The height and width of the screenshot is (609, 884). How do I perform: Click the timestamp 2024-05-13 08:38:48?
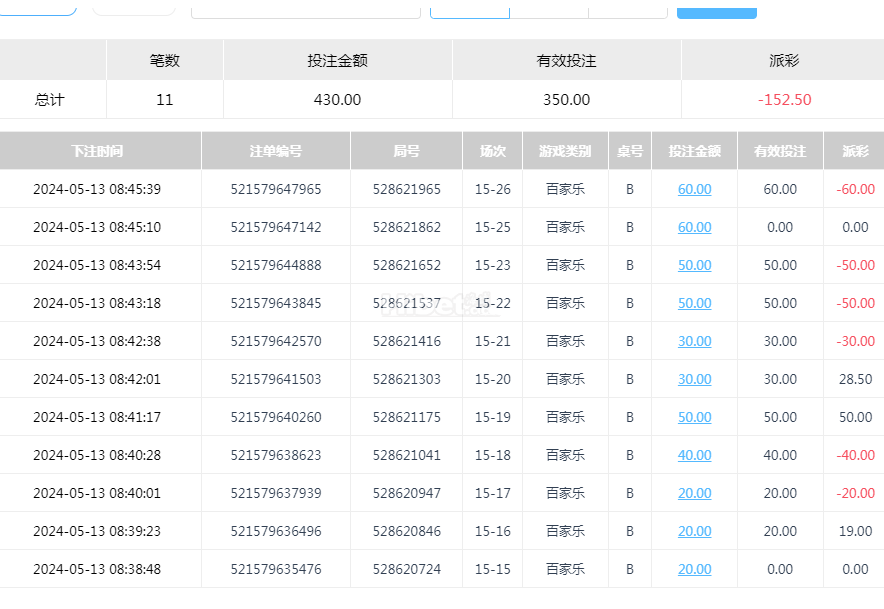(x=97, y=570)
